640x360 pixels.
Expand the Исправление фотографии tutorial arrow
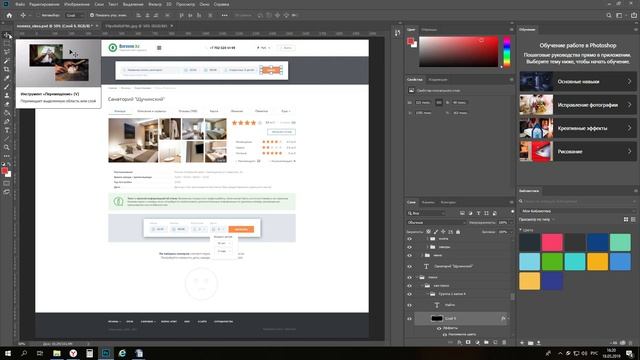click(629, 105)
